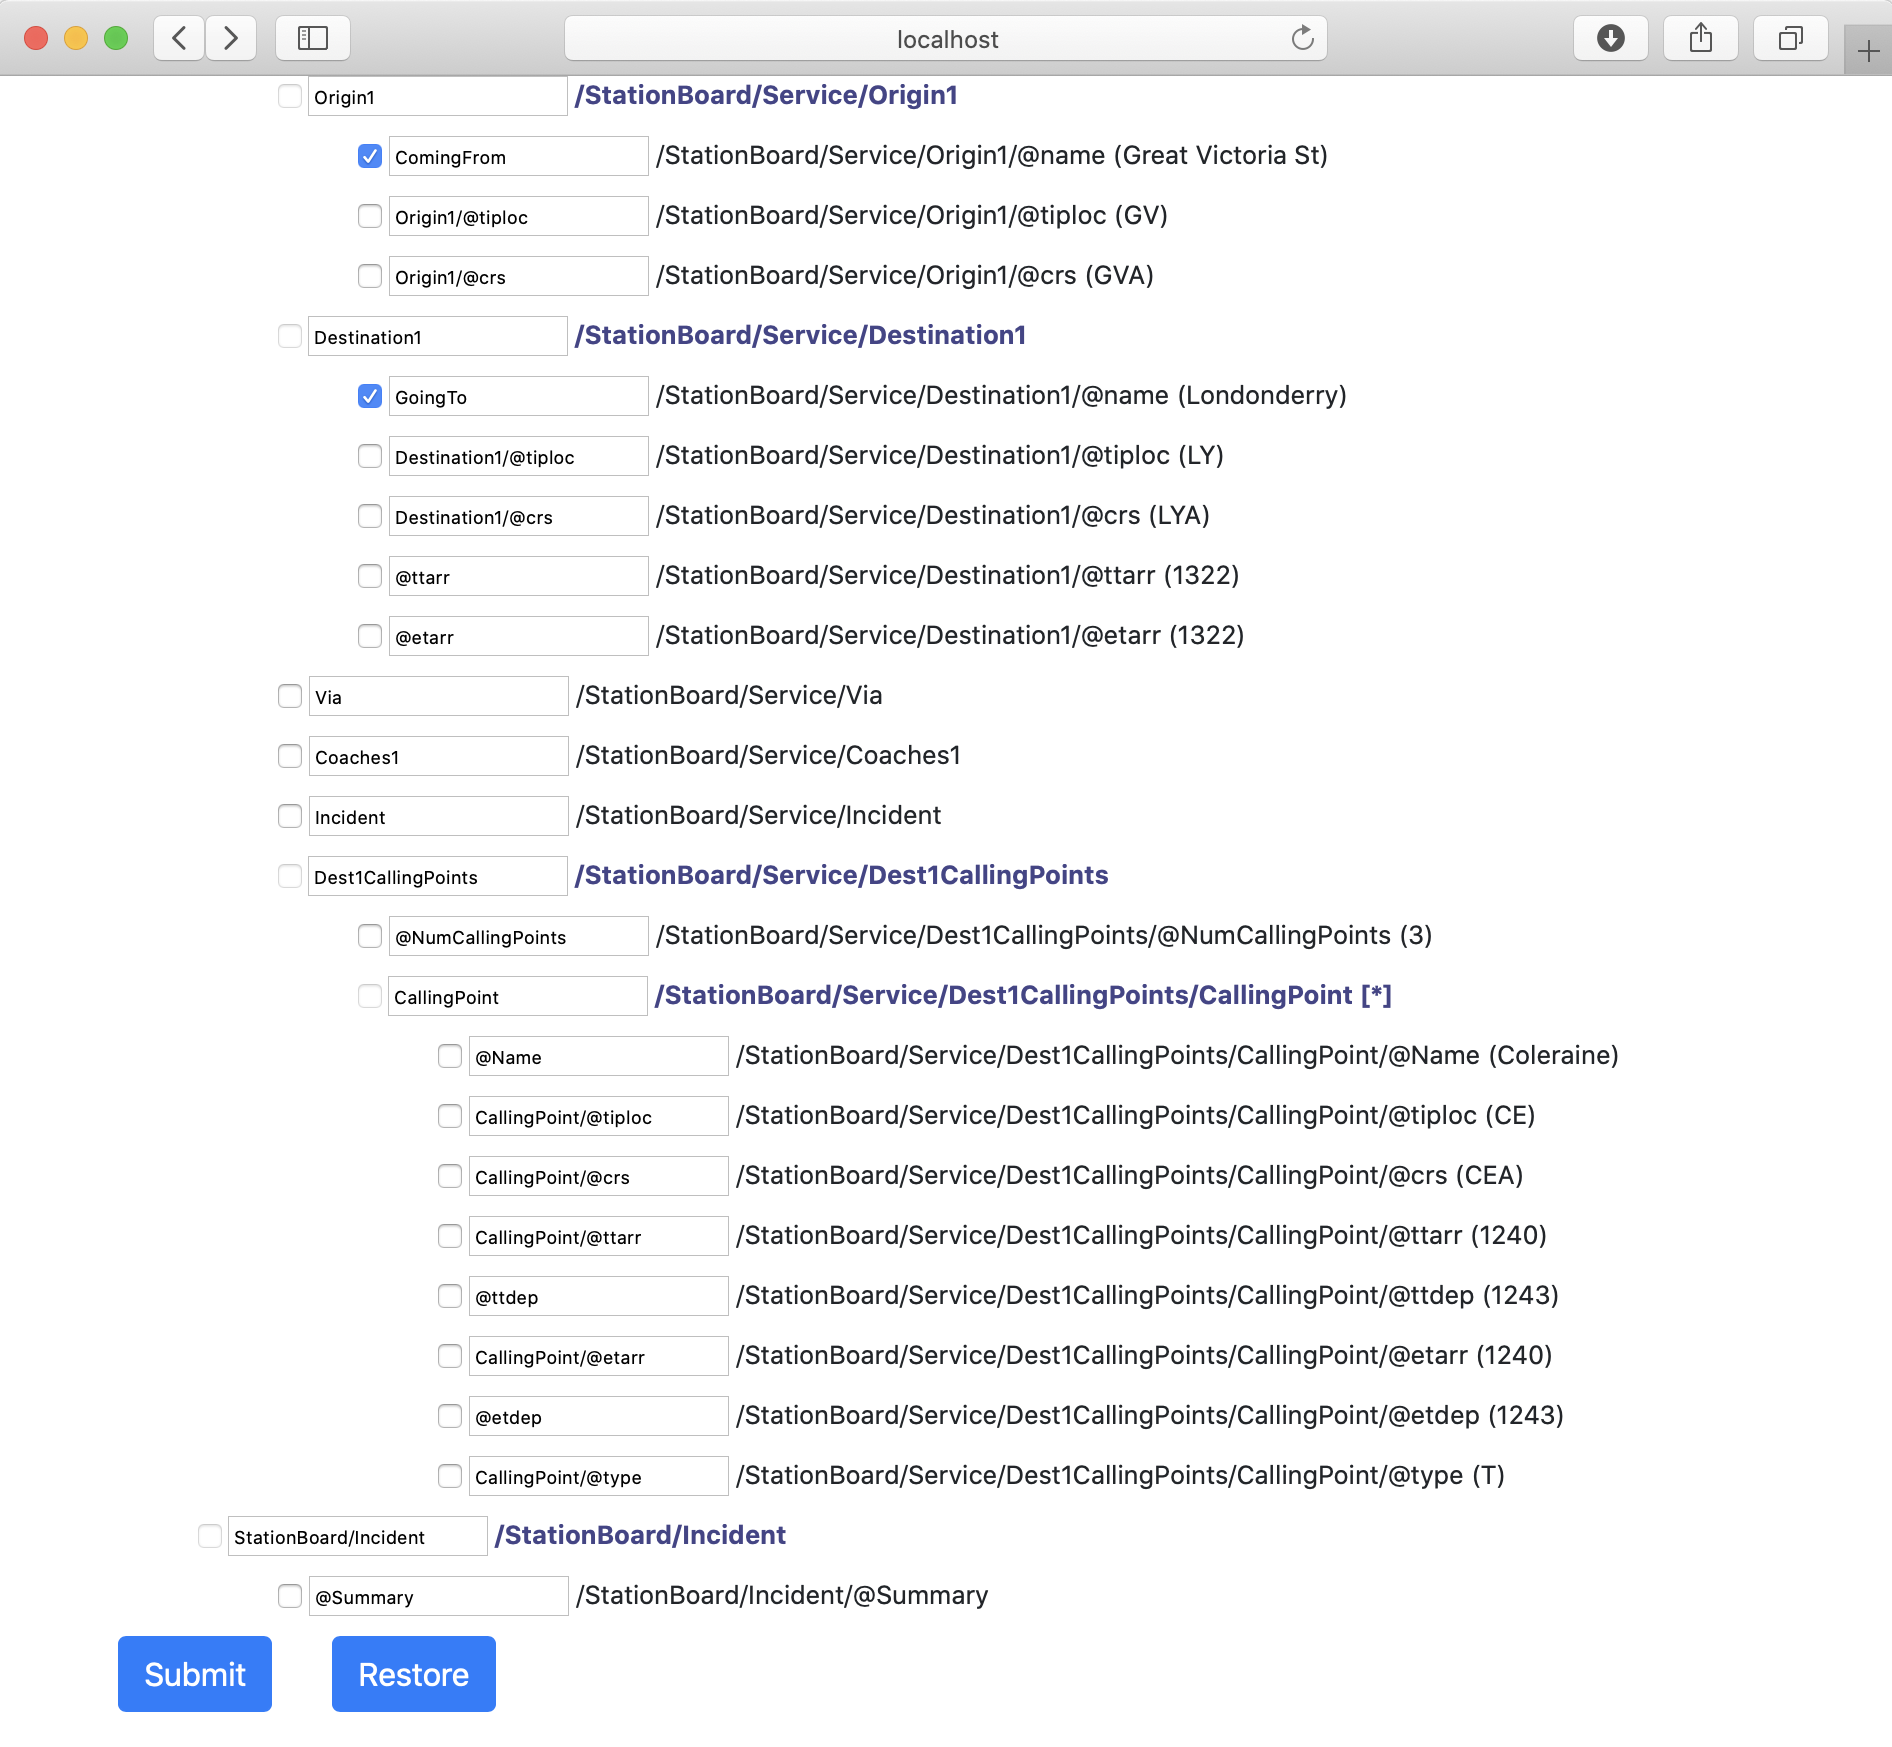The width and height of the screenshot is (1892, 1747).
Task: Focus the Via text field
Action: coord(438,696)
